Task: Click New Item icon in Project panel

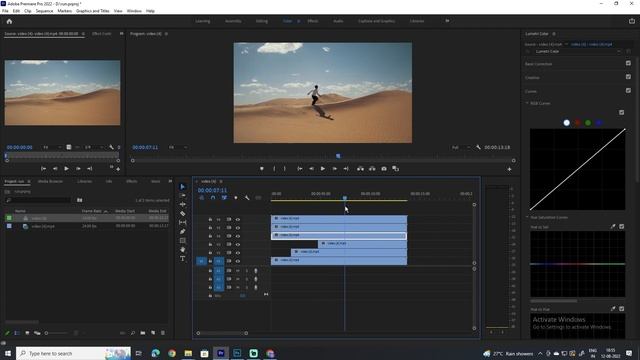Action: tap(153, 333)
